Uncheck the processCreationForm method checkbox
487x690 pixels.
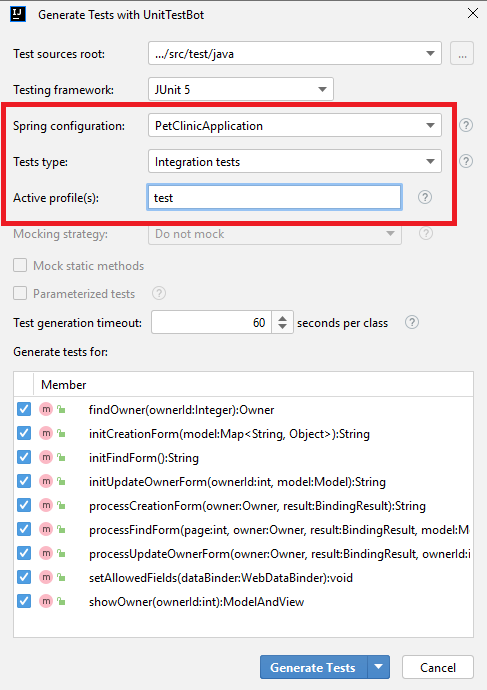click(x=24, y=505)
